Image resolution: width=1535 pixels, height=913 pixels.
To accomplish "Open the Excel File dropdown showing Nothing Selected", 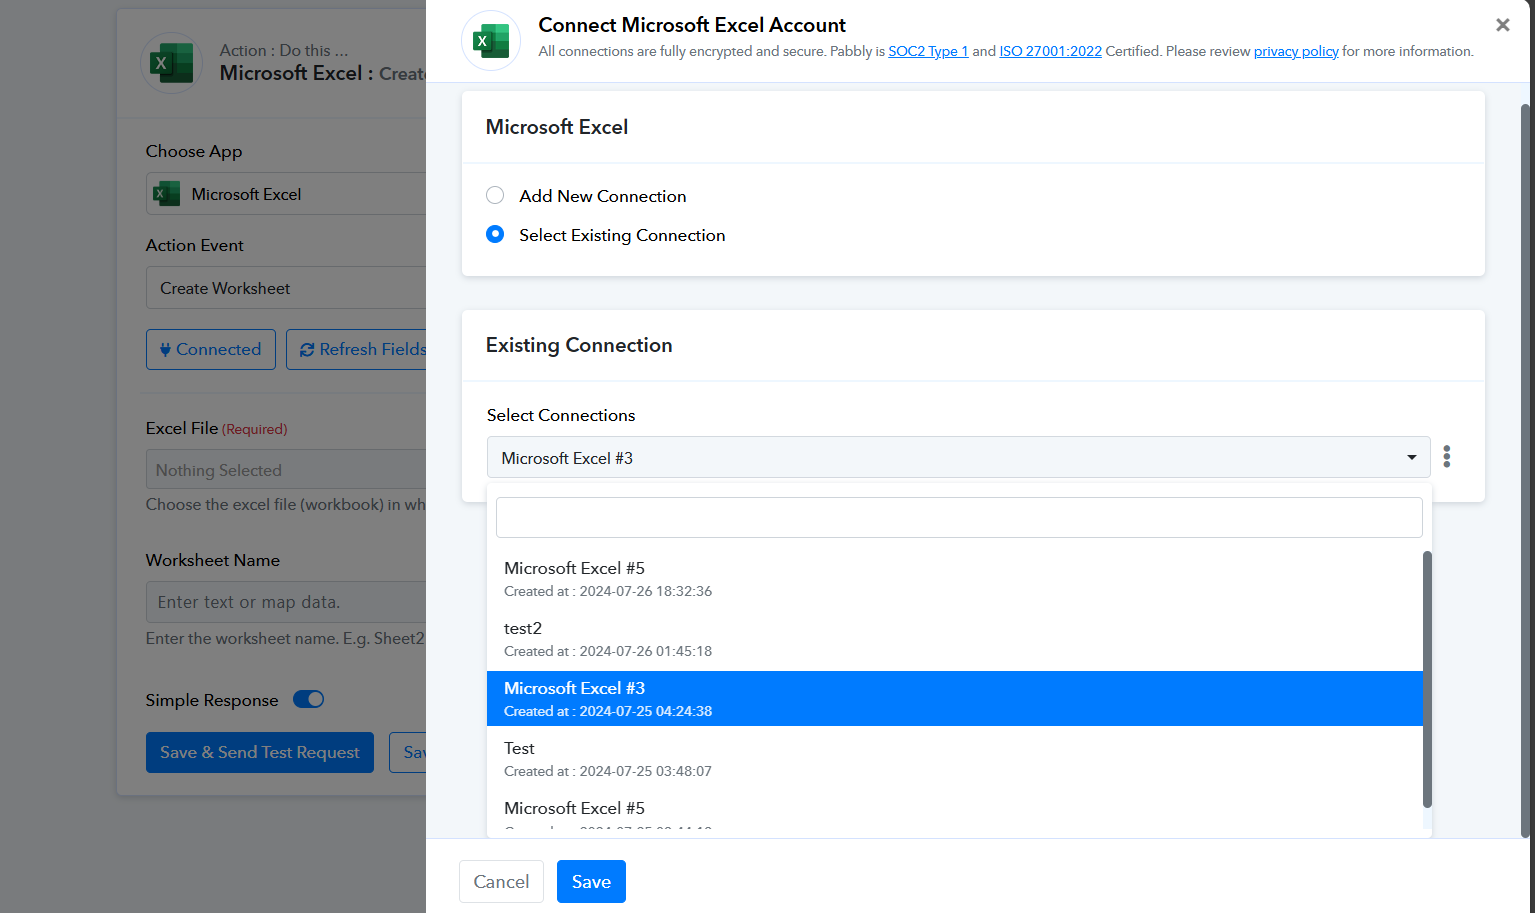I will click(286, 470).
